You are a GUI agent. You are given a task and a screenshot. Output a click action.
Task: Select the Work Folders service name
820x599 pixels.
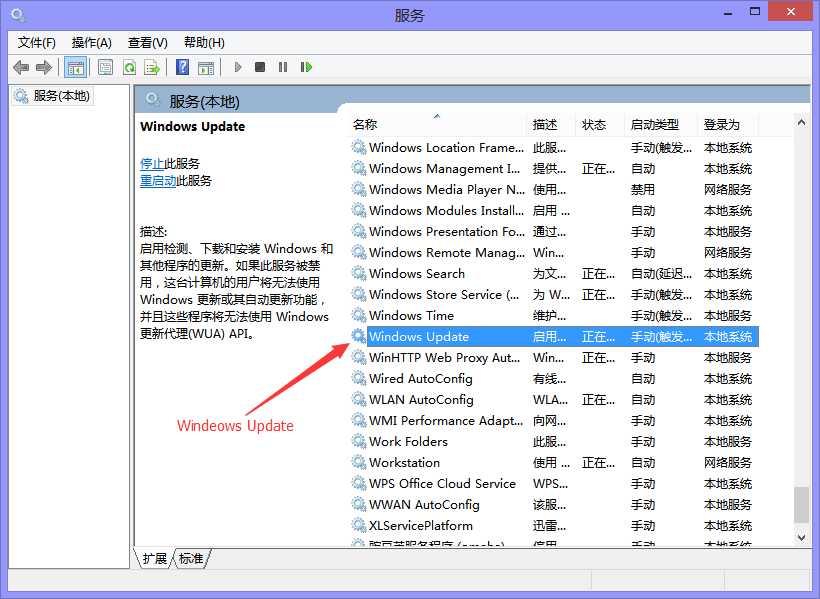coord(408,442)
